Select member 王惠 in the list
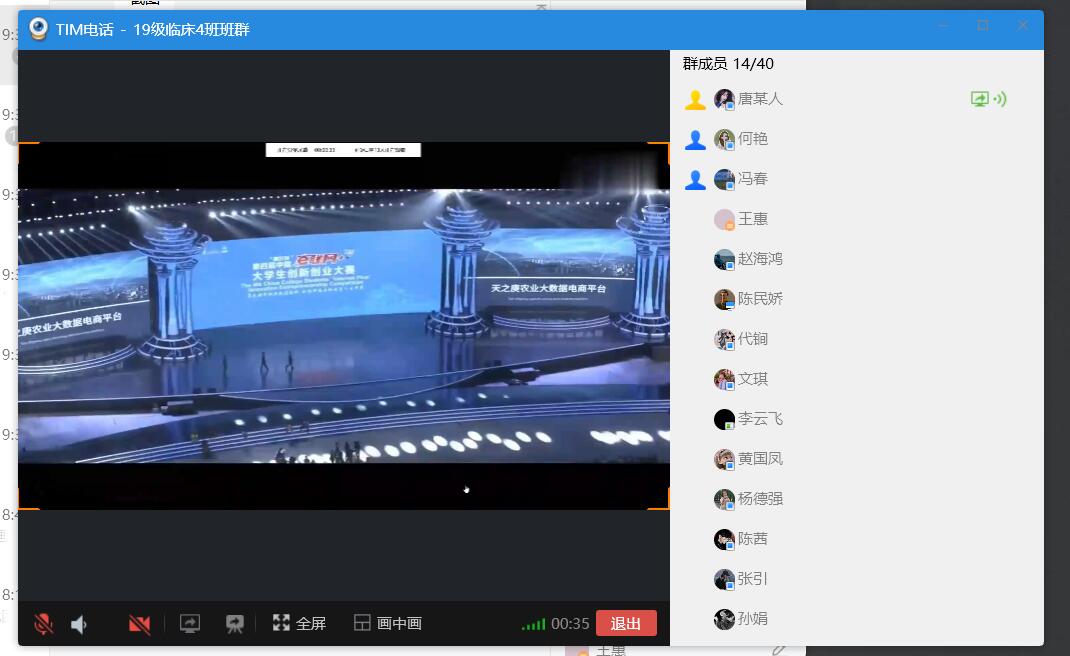The image size is (1070, 656). (752, 219)
